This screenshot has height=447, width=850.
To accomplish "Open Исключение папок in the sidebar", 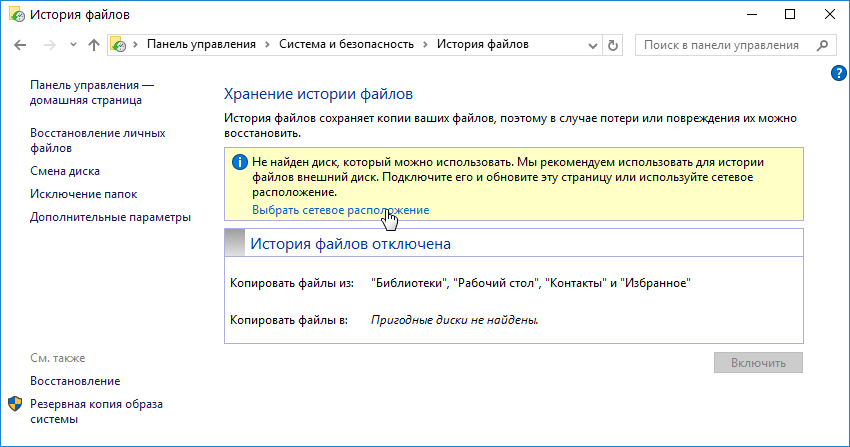I will (84, 194).
